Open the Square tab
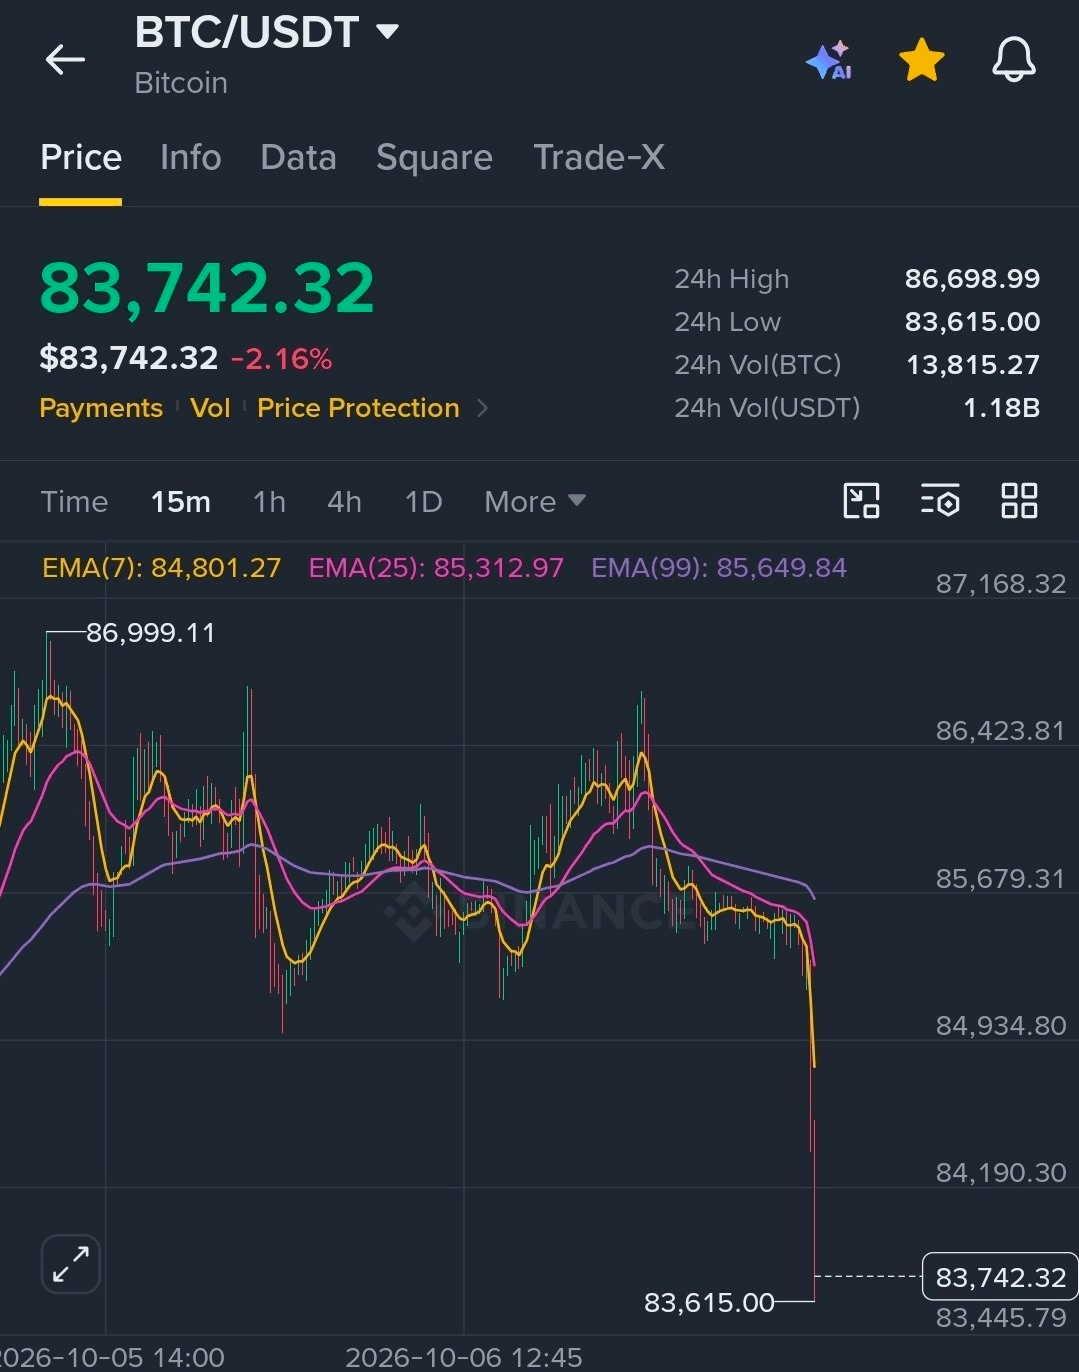 click(434, 157)
